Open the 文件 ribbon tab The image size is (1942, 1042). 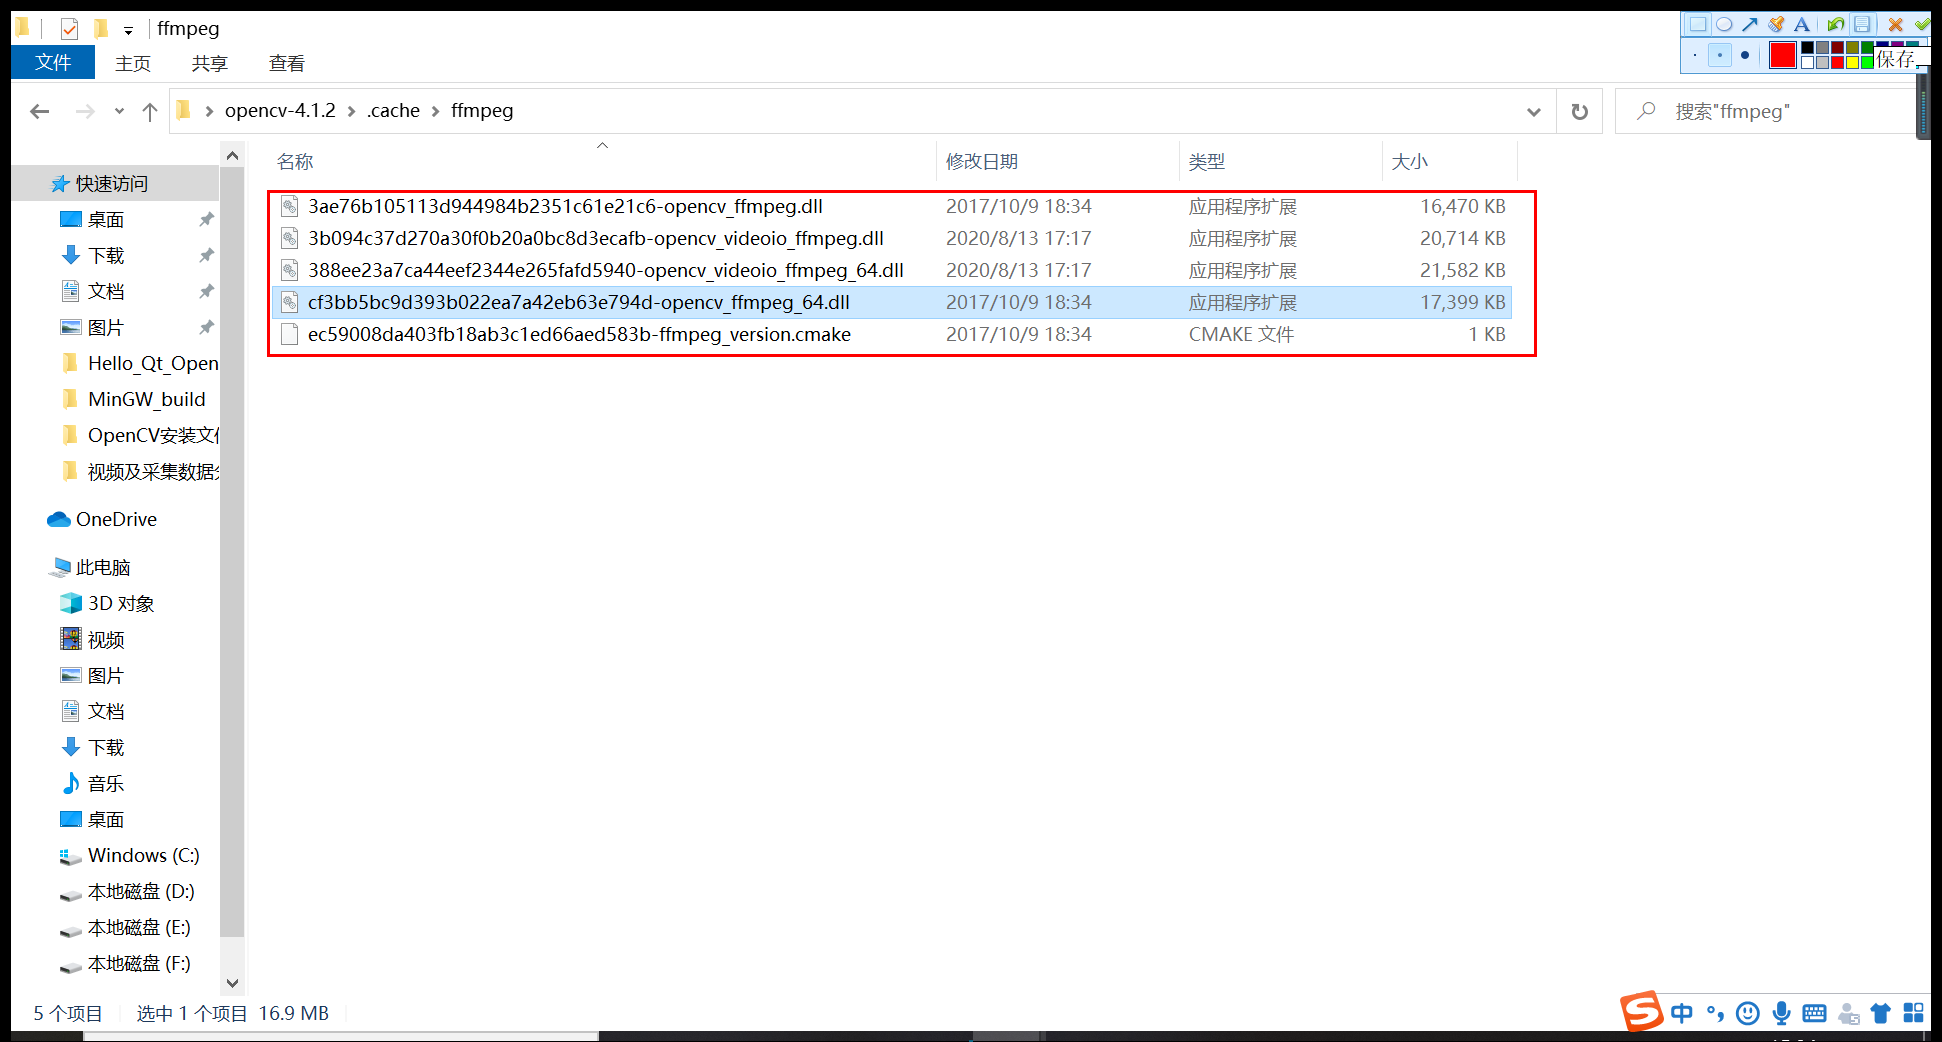(x=53, y=63)
